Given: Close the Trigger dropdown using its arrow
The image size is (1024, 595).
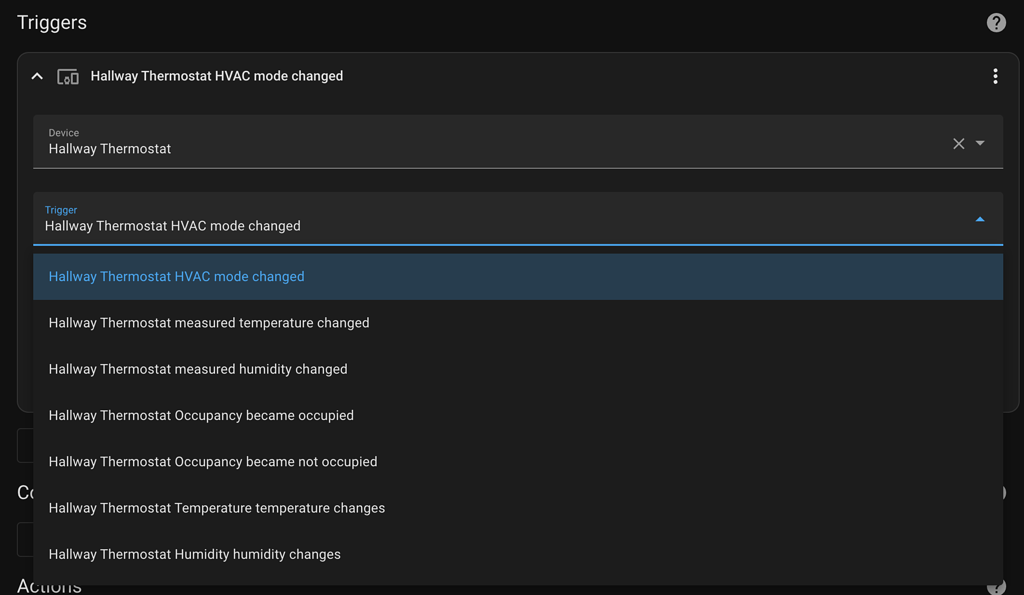Looking at the screenshot, I should (x=980, y=219).
